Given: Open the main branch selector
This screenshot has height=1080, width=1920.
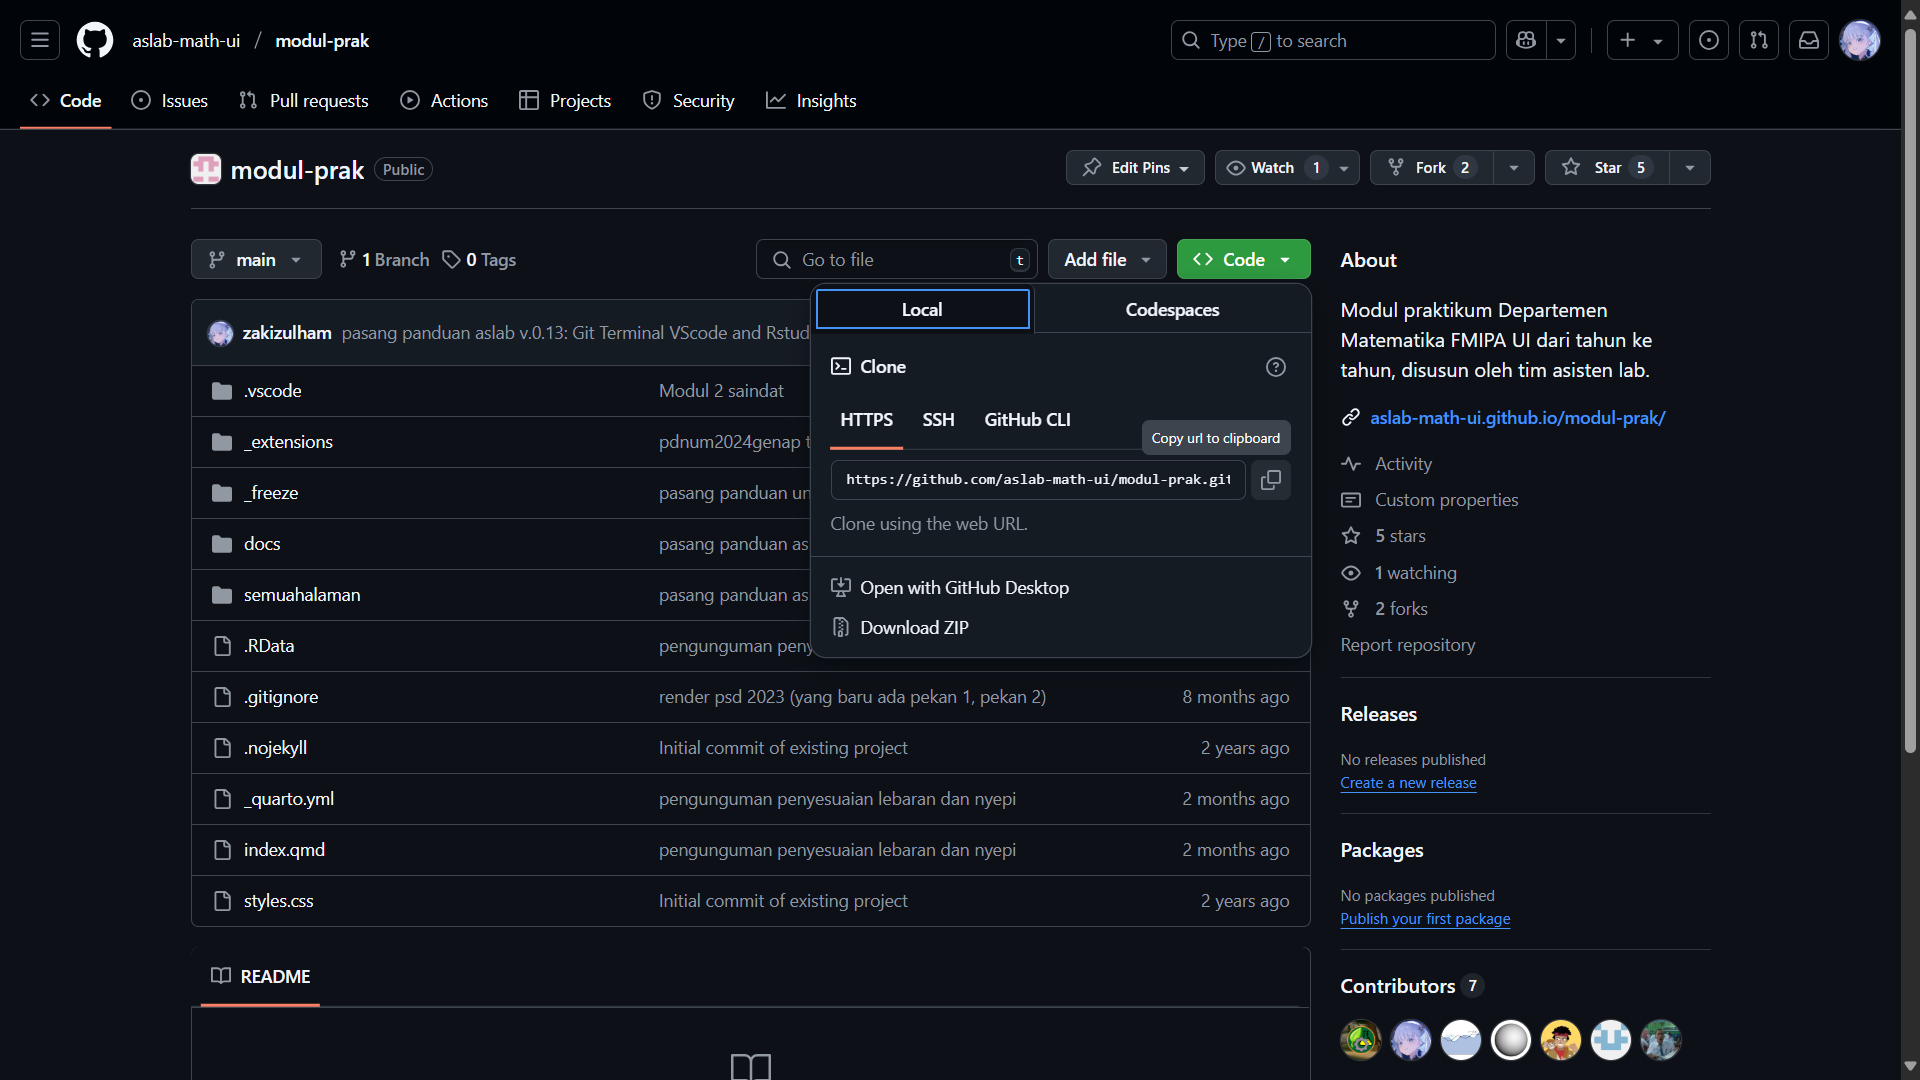Looking at the screenshot, I should coord(256,259).
